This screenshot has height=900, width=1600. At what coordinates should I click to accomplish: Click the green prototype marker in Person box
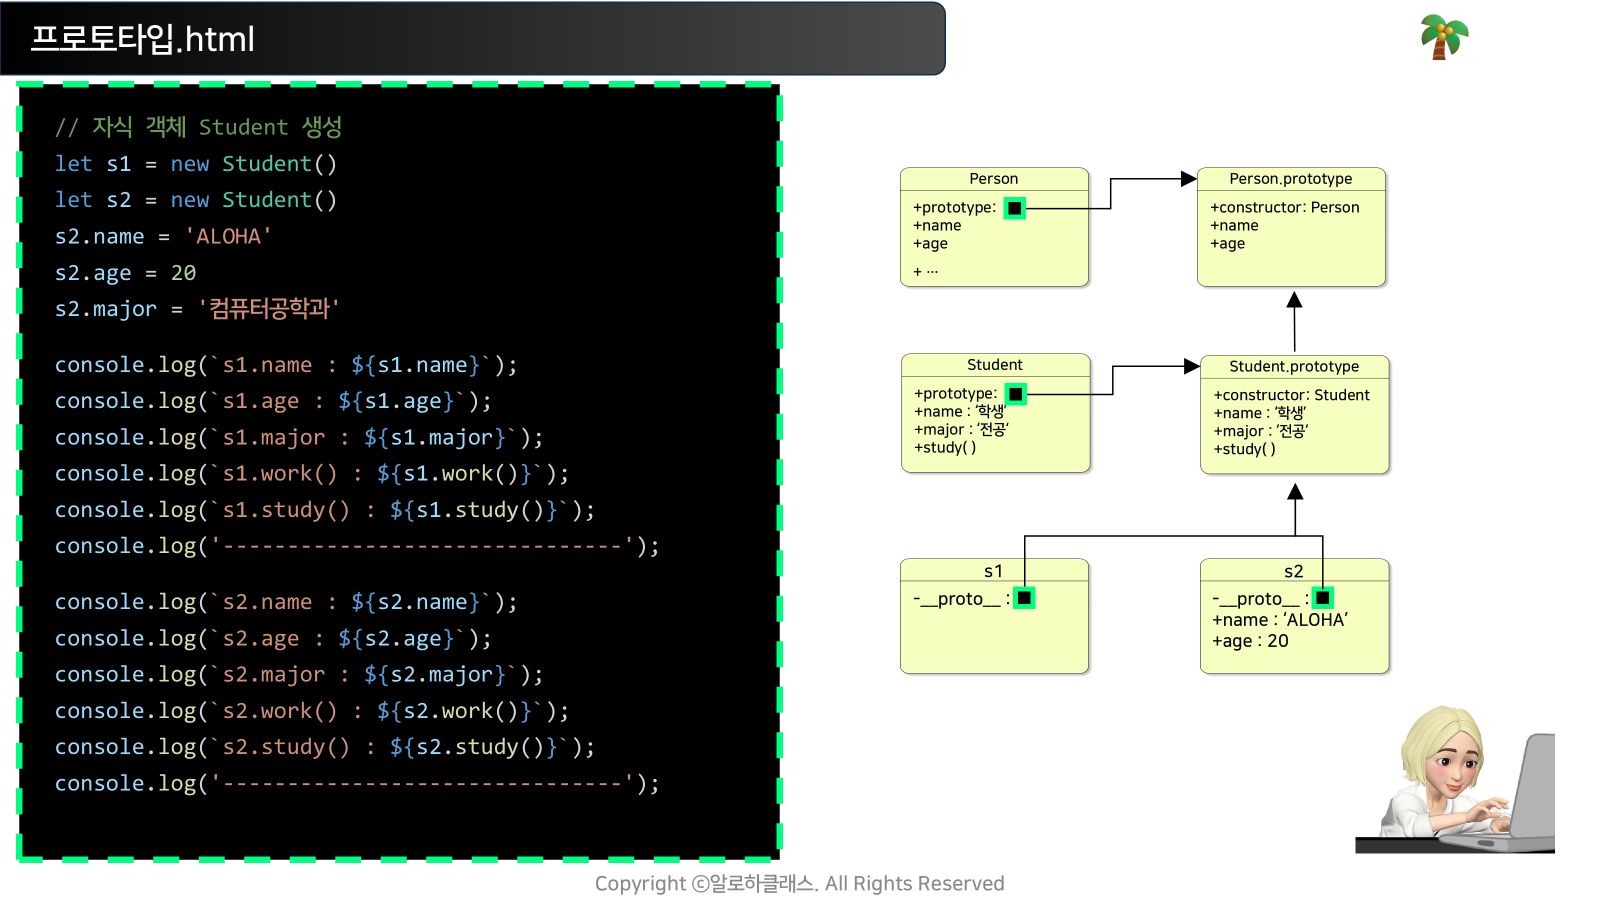click(1015, 208)
